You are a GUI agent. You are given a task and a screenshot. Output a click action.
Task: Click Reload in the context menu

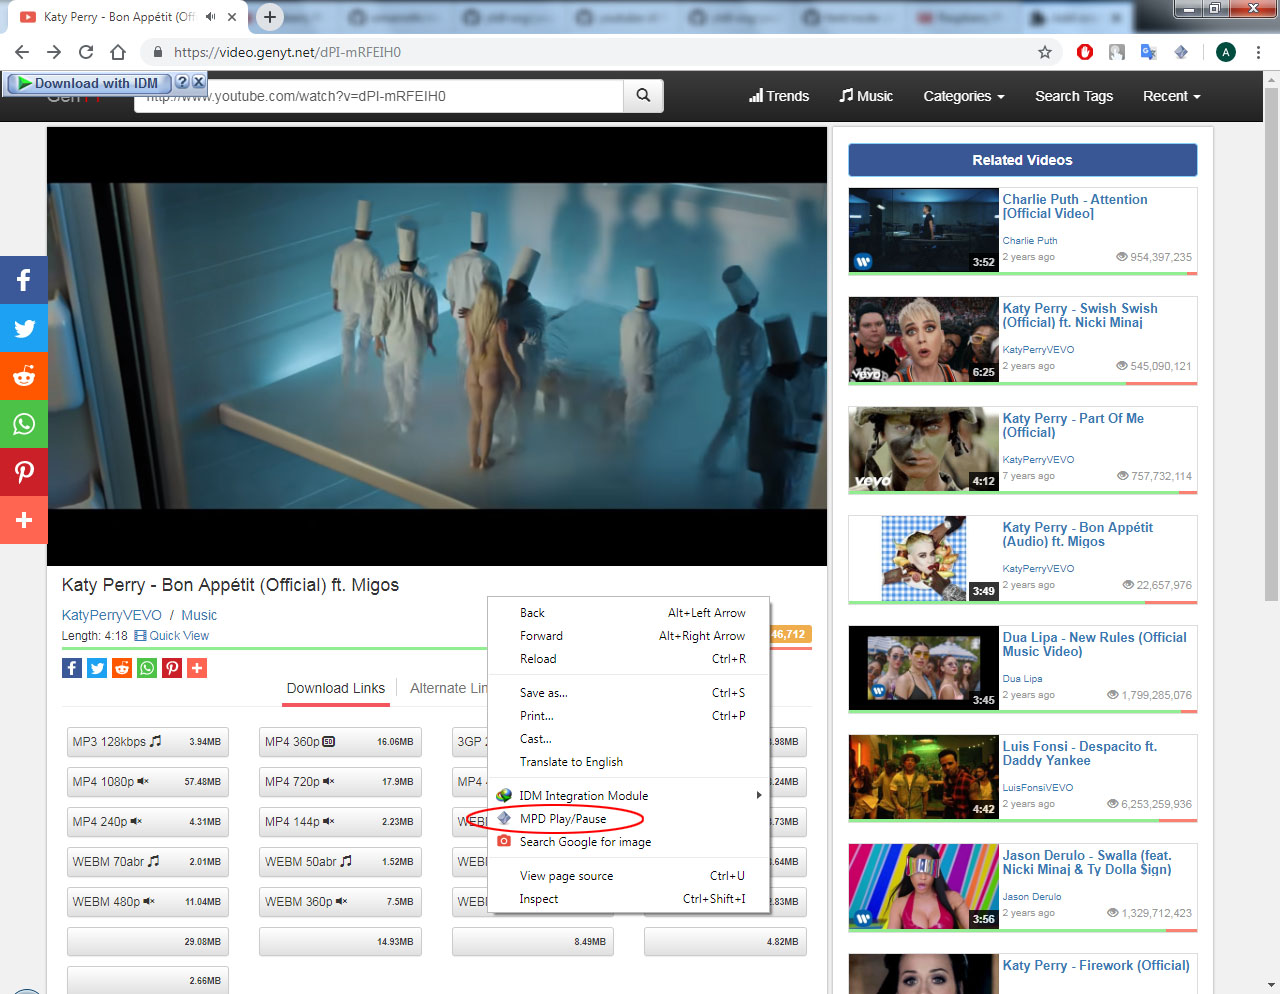[629, 659]
